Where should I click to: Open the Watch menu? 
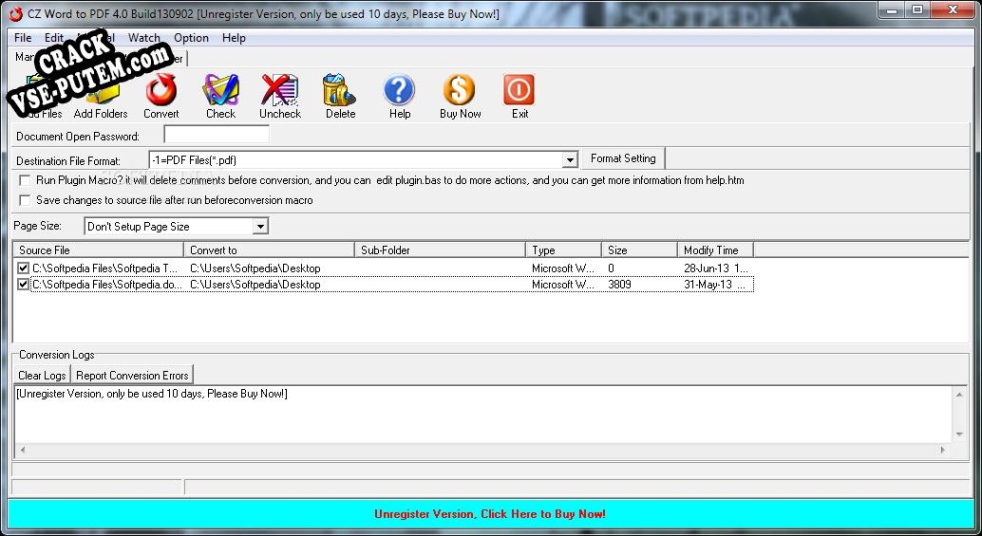144,38
